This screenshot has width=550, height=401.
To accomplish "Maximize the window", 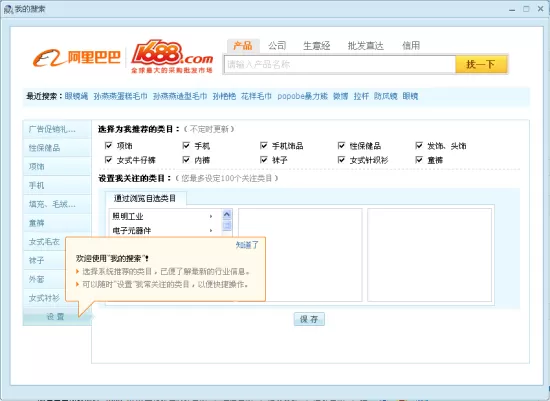I will [526, 9].
